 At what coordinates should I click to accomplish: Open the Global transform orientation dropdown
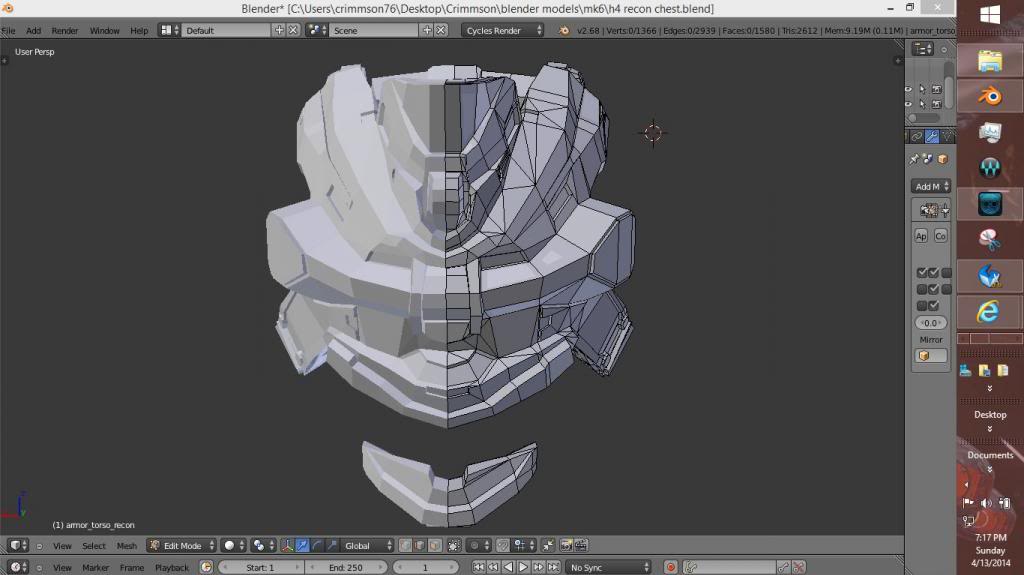click(x=364, y=546)
